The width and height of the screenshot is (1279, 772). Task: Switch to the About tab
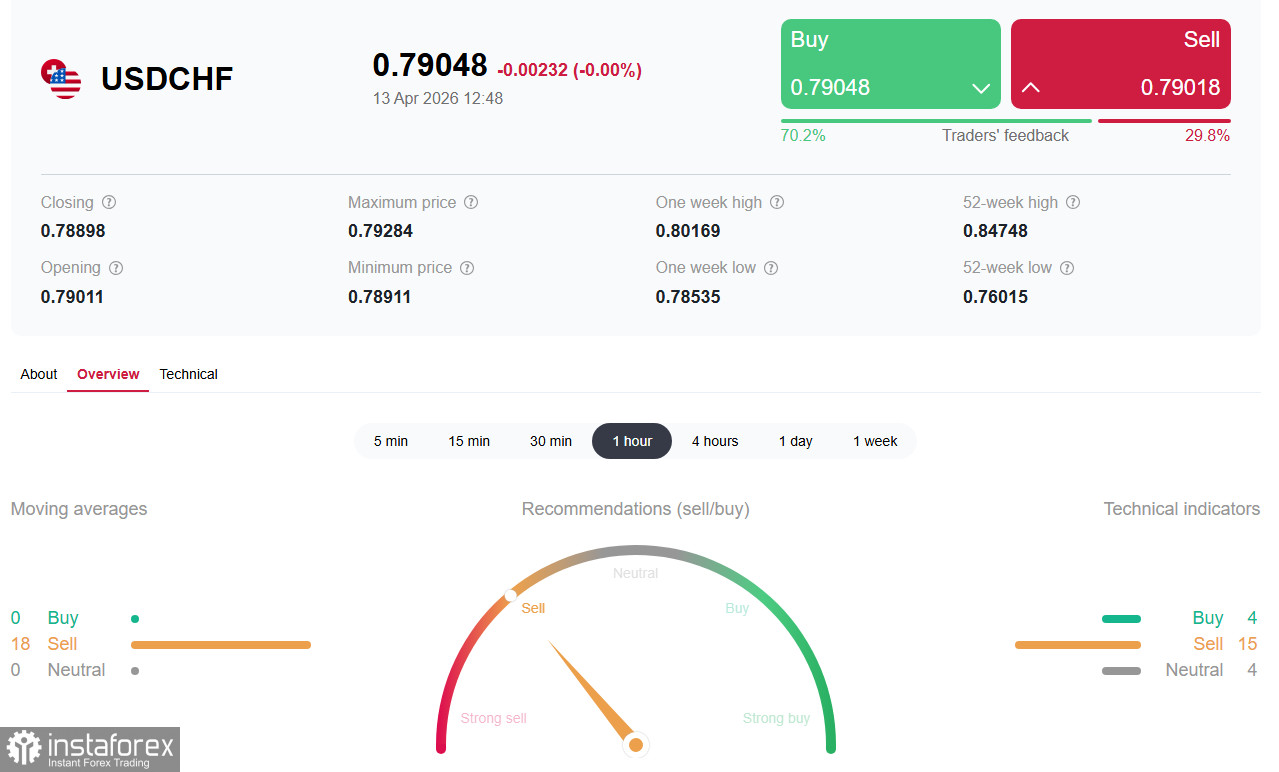39,374
